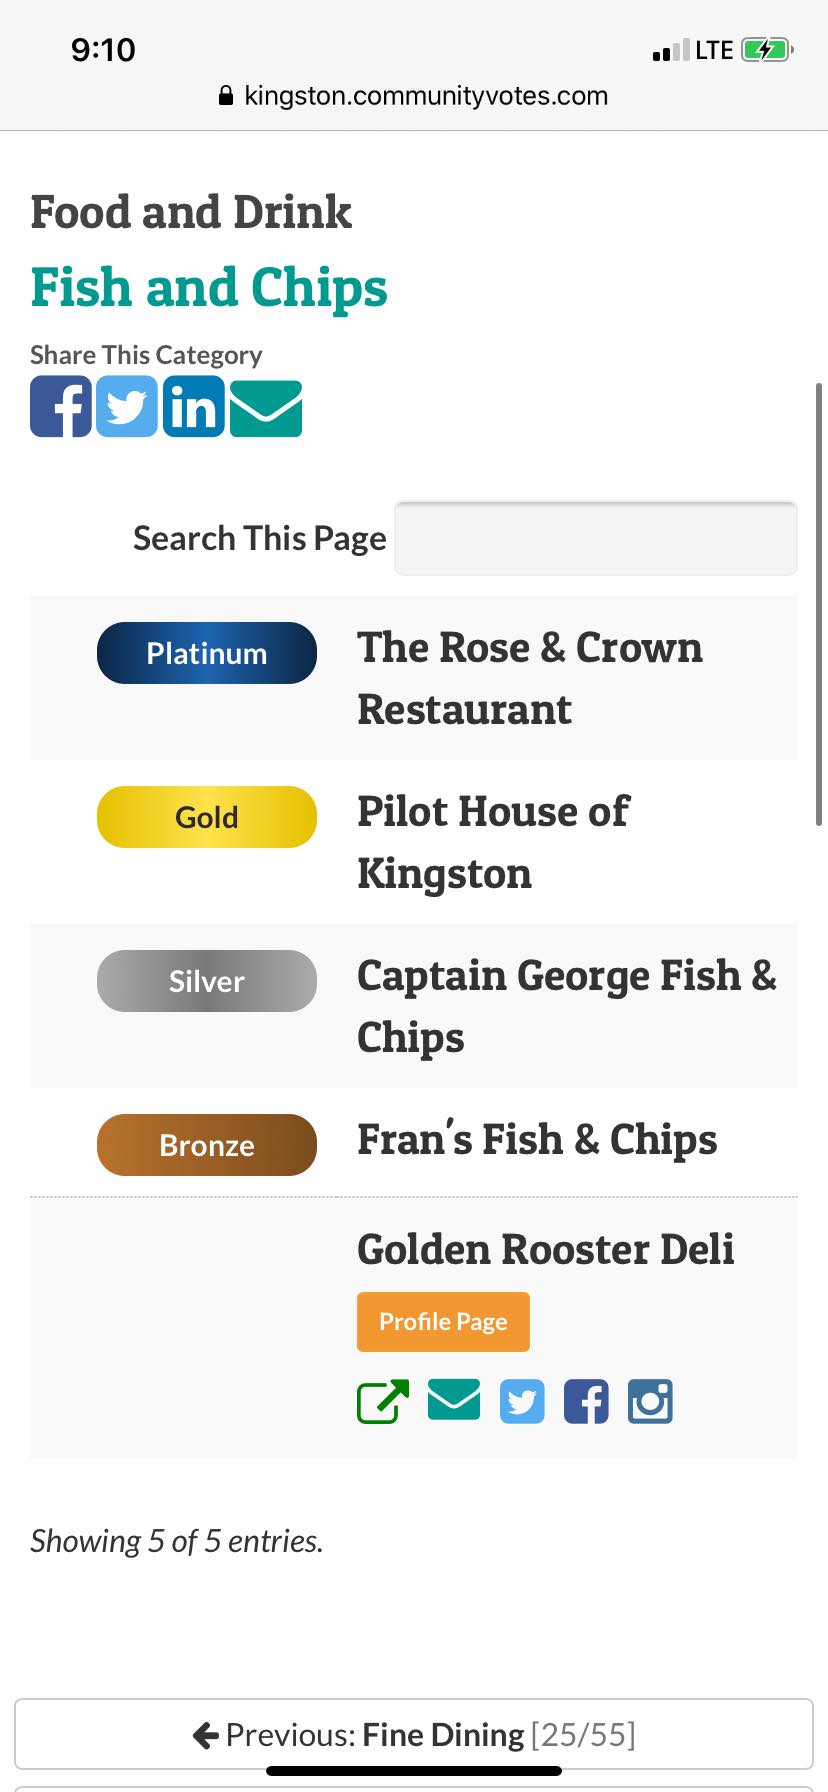The height and width of the screenshot is (1792, 828).
Task: Open Golden Rooster Deli Twitter icon
Action: point(522,1401)
